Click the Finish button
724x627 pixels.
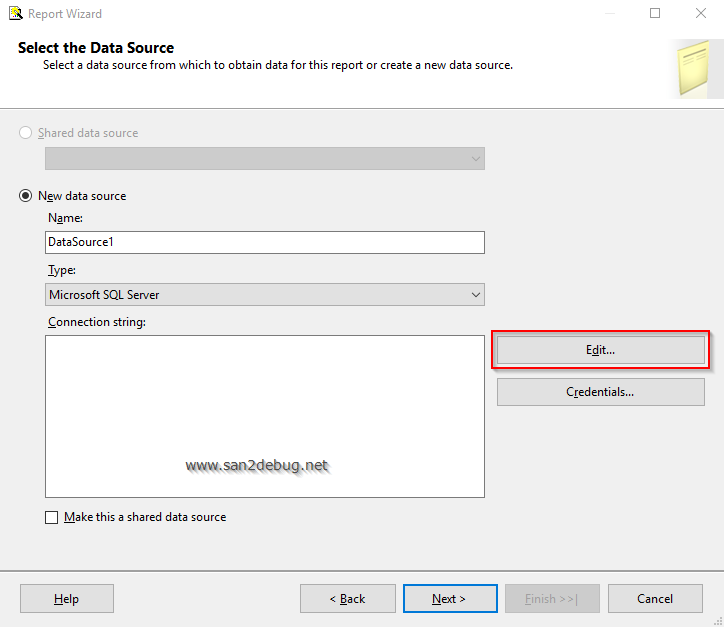pos(552,599)
